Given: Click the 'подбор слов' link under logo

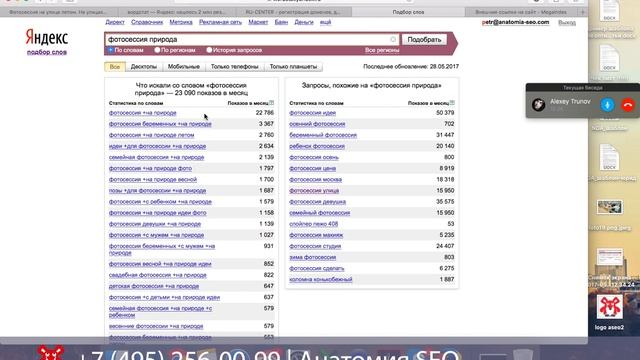Looking at the screenshot, I should 47,52.
